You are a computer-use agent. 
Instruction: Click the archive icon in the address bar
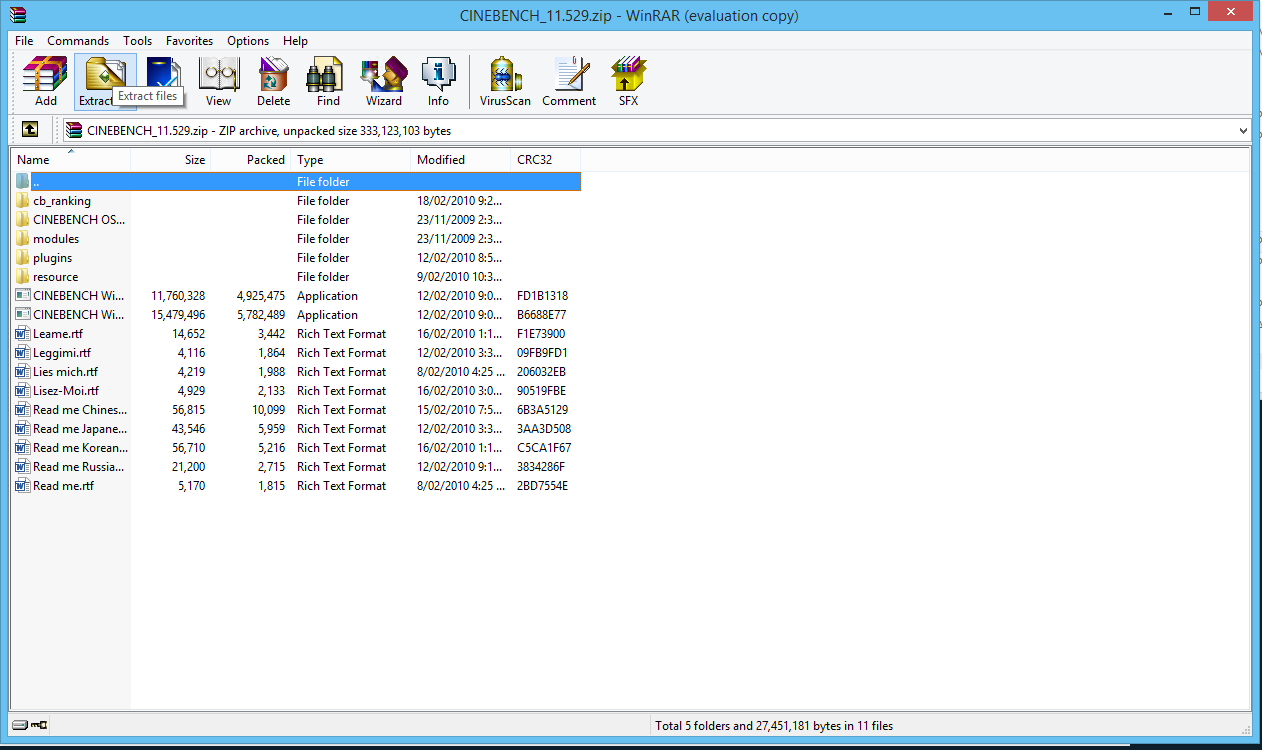74,130
